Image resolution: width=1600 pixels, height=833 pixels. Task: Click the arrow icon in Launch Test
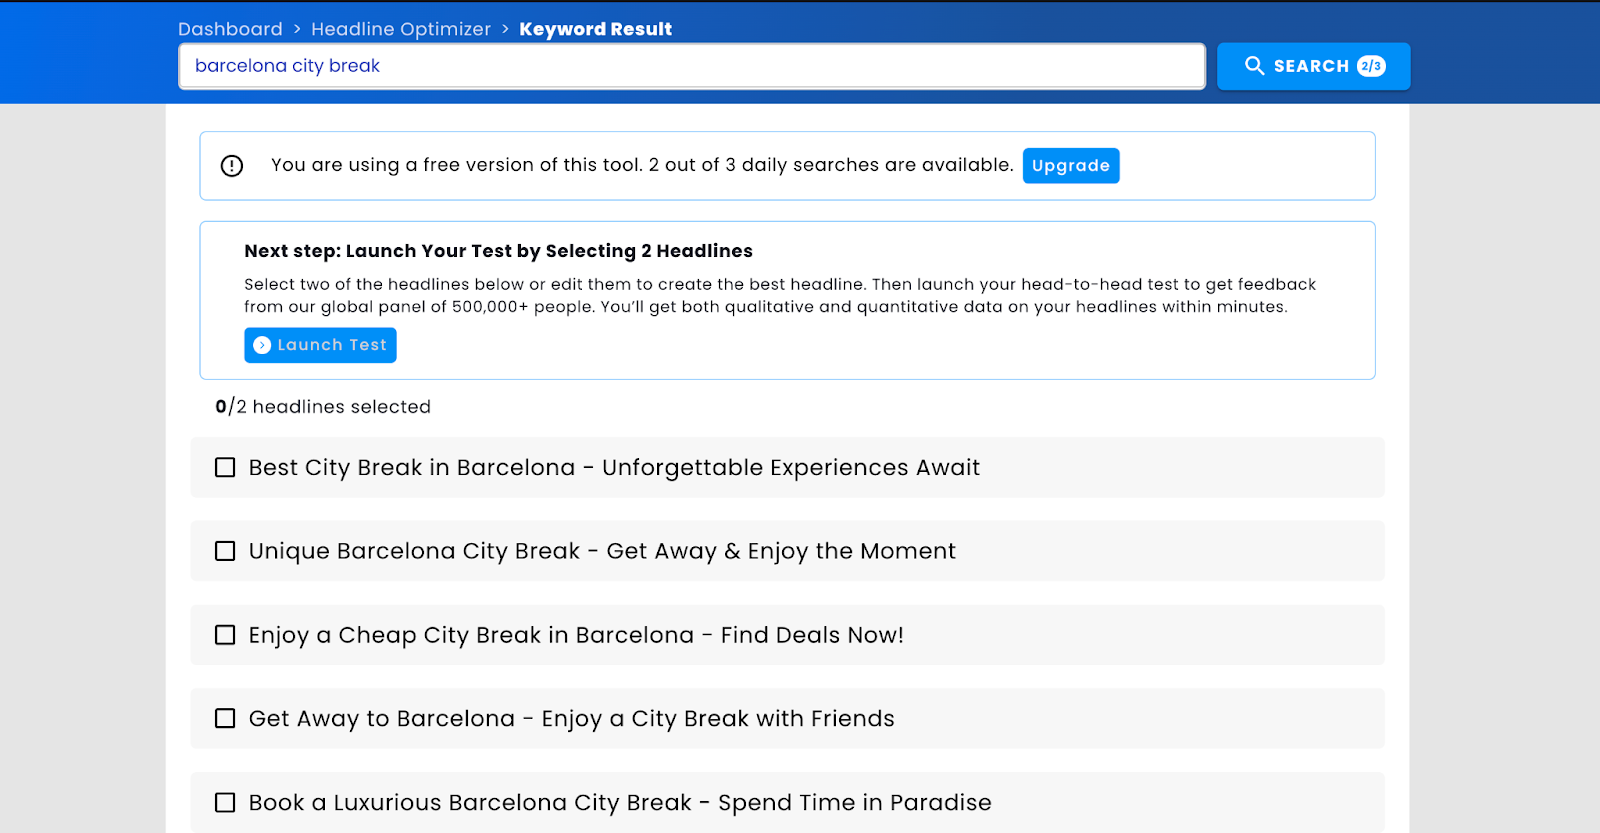coord(262,345)
